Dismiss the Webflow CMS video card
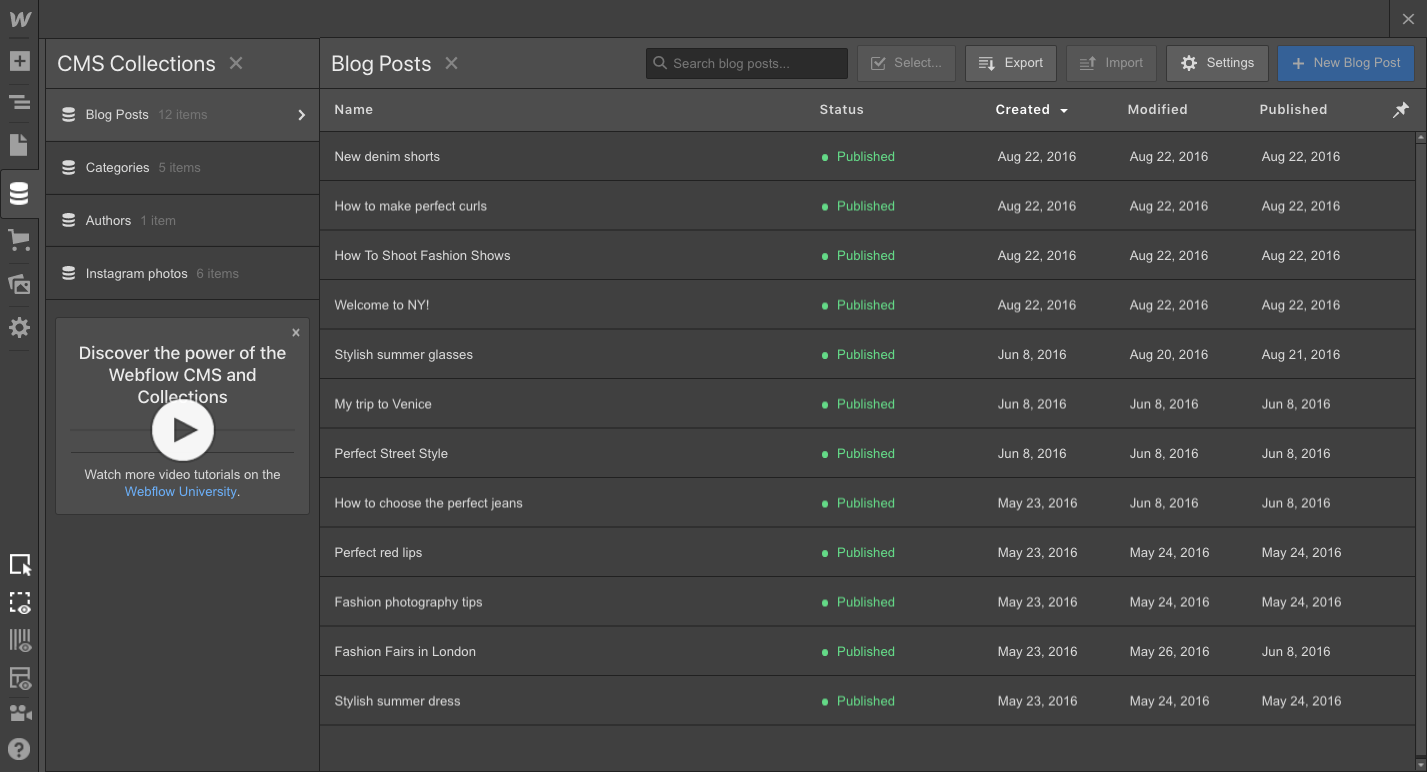Image resolution: width=1427 pixels, height=772 pixels. pos(296,333)
